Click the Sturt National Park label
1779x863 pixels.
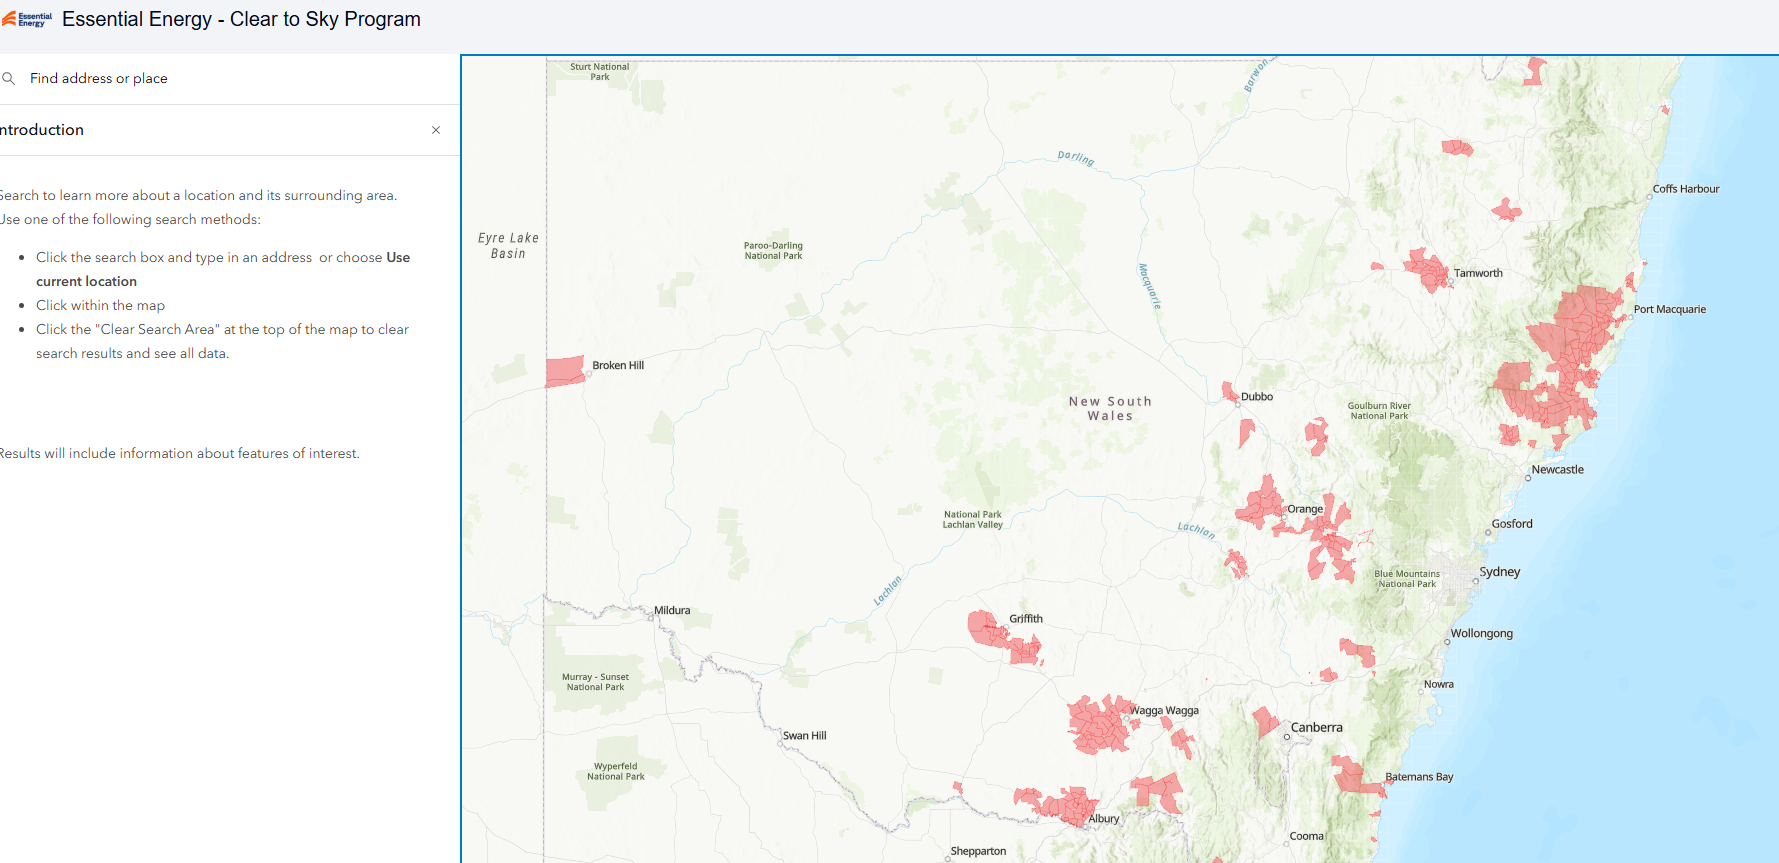point(600,72)
